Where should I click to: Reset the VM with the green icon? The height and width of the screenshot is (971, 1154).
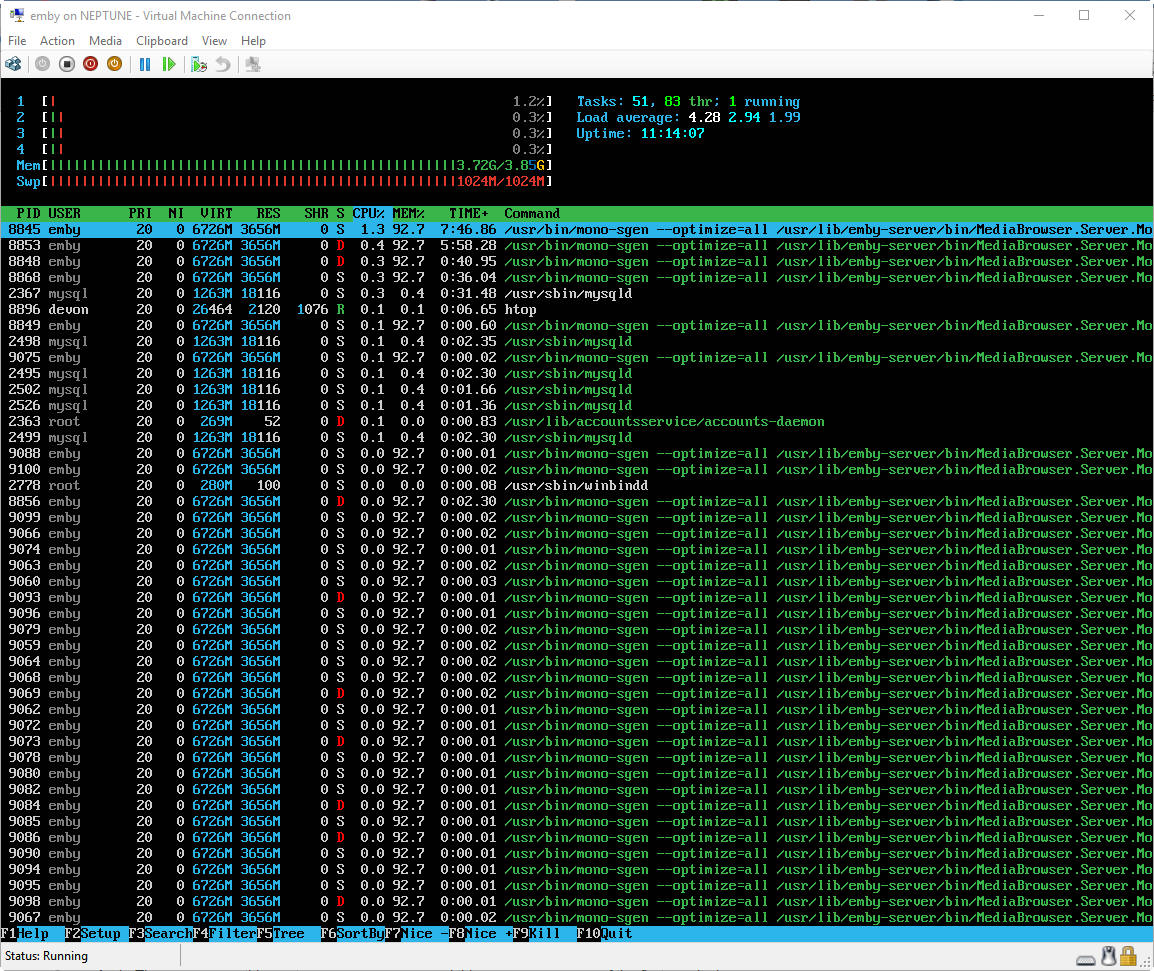tap(169, 64)
